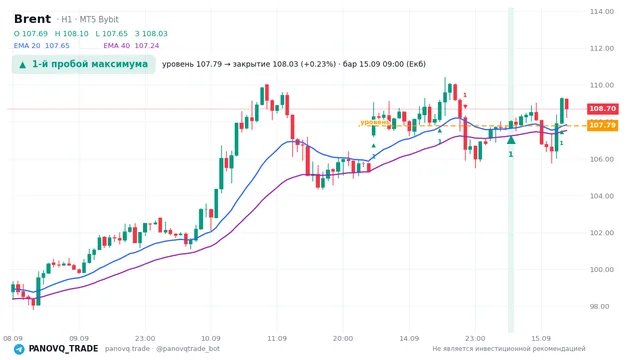Click the low price 'L 107.65'
Image resolution: width=640 pixels, height=360 pixels.
[x=111, y=34]
